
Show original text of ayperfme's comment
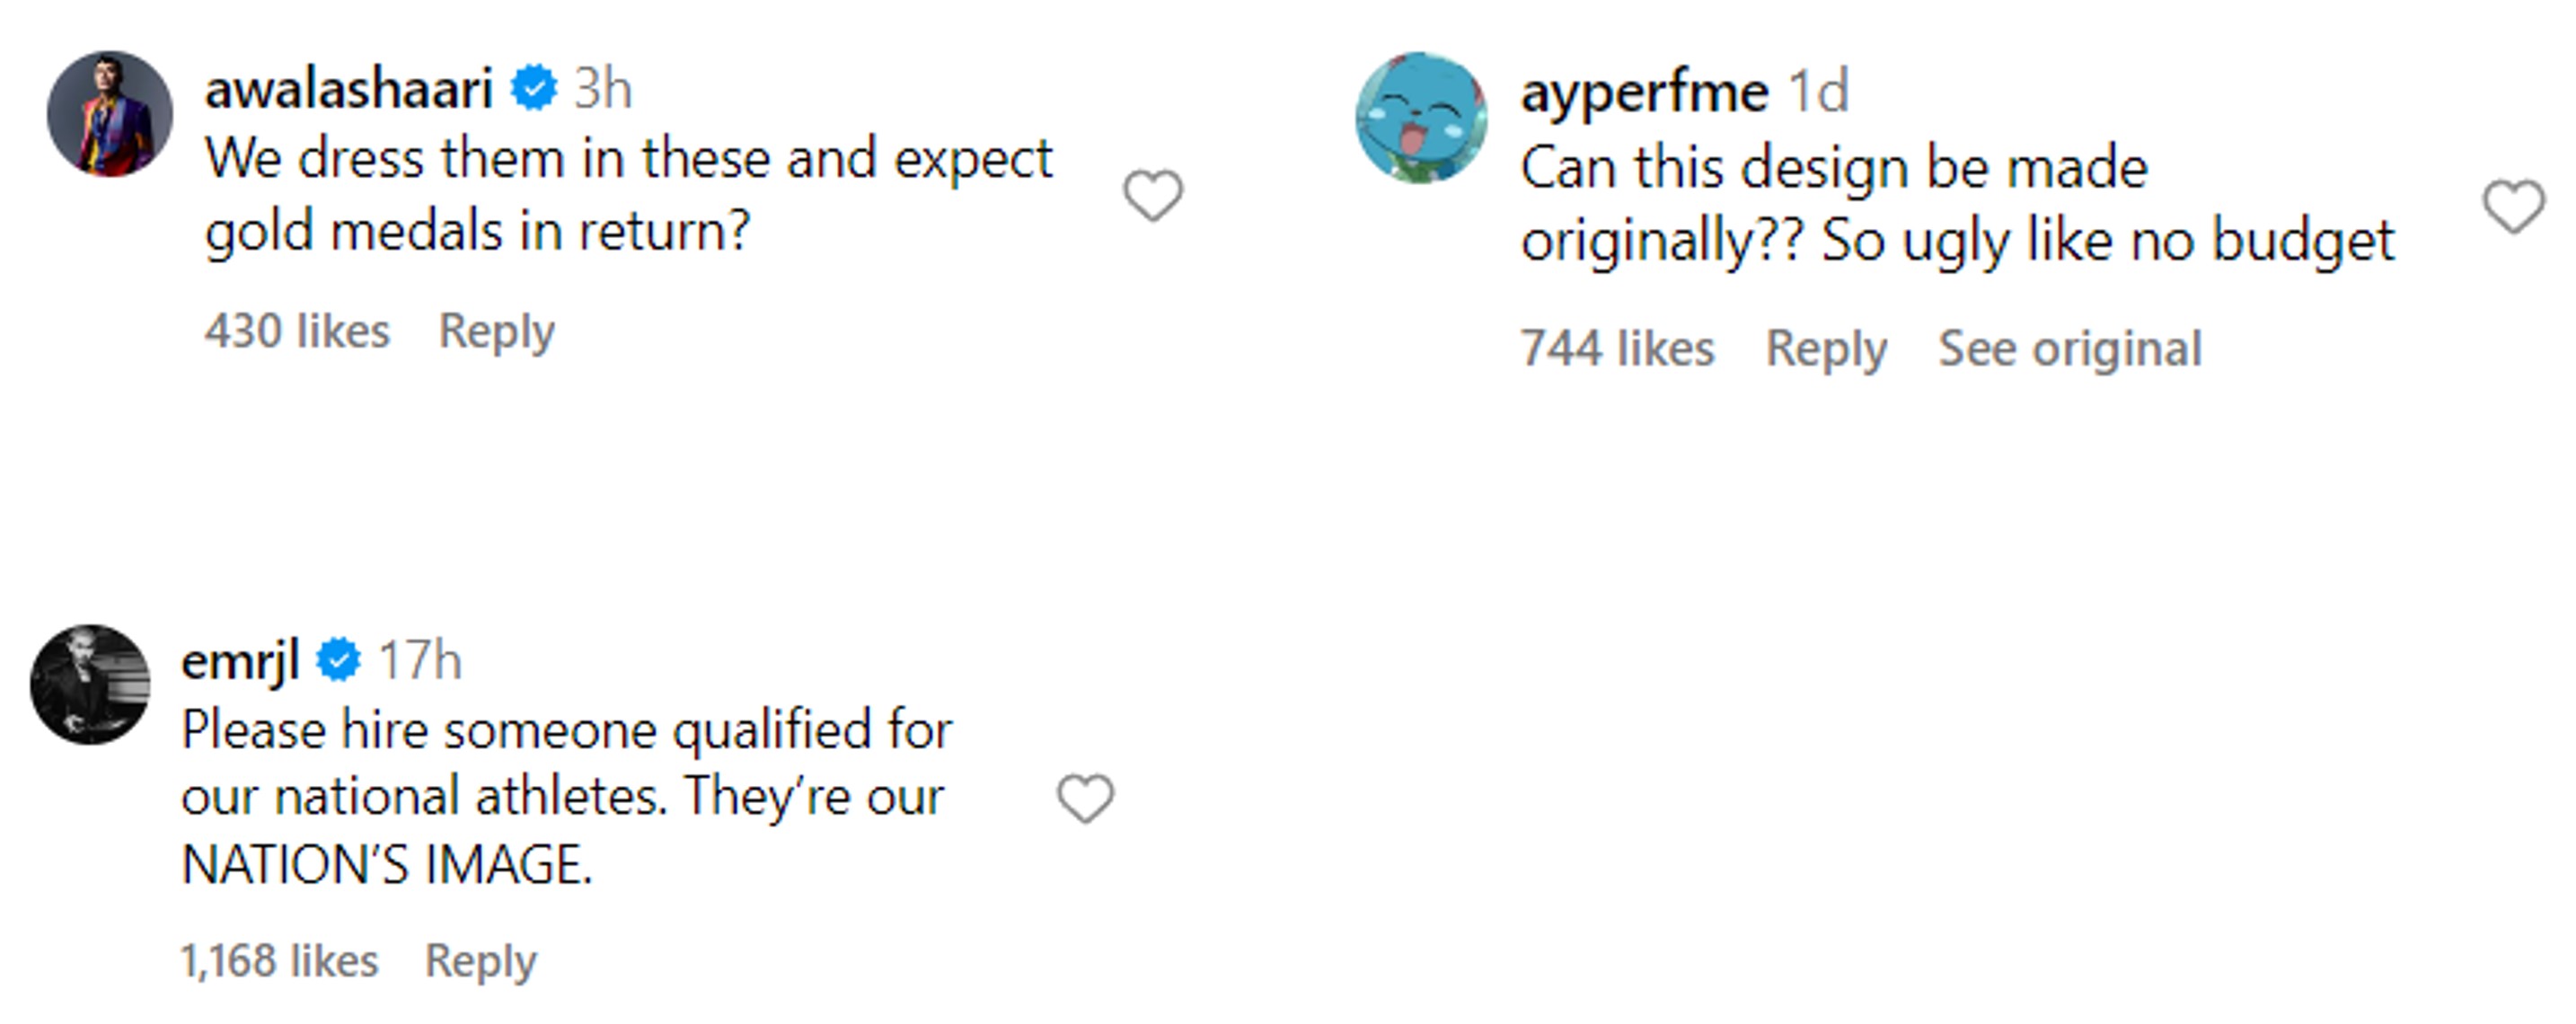[2070, 349]
